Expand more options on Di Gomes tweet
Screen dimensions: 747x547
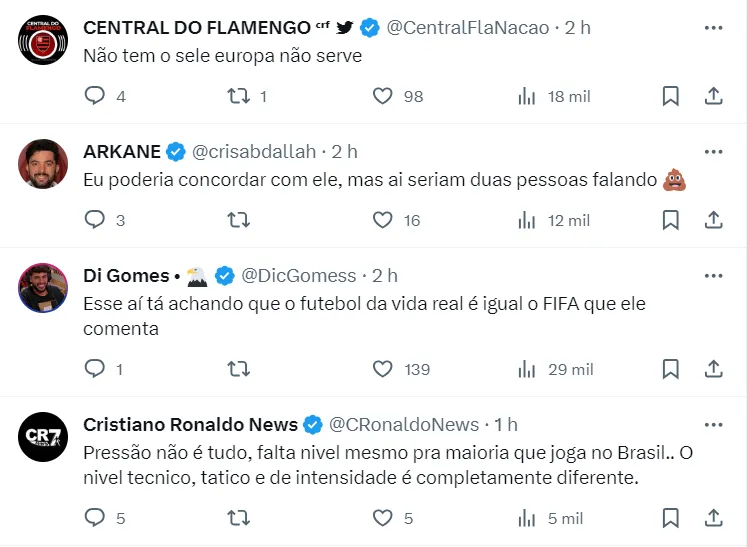tap(713, 276)
